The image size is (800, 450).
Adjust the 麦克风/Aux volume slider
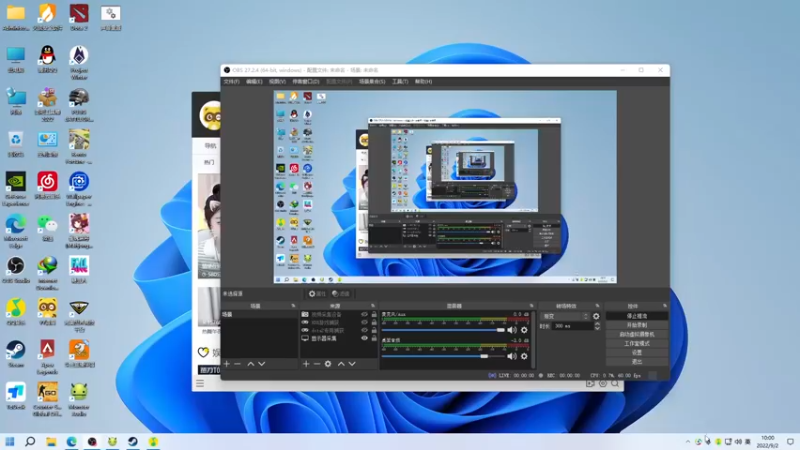443,330
